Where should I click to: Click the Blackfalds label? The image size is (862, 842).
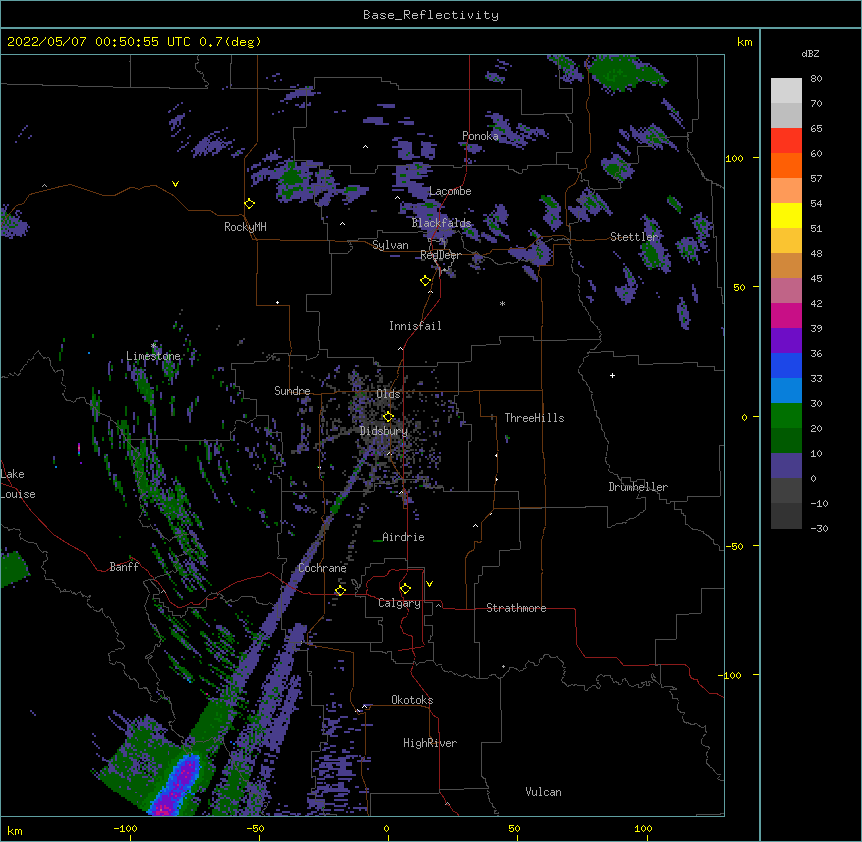[x=441, y=223]
